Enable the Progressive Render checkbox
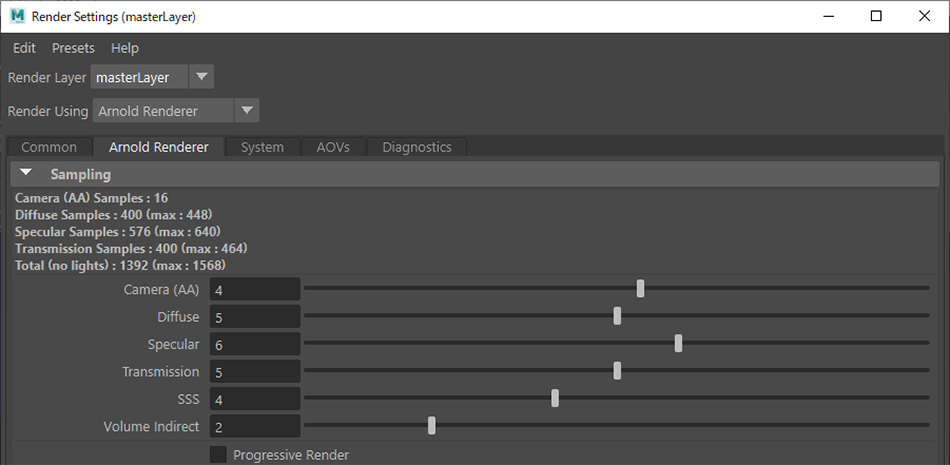Screen dimensions: 950x465 point(218,455)
